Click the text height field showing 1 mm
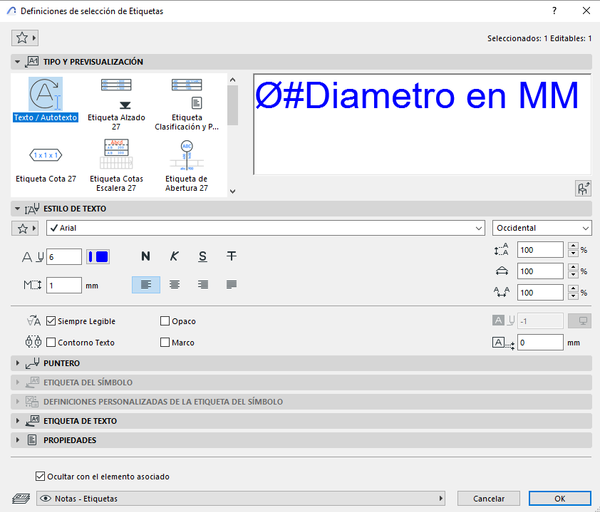 coord(64,285)
